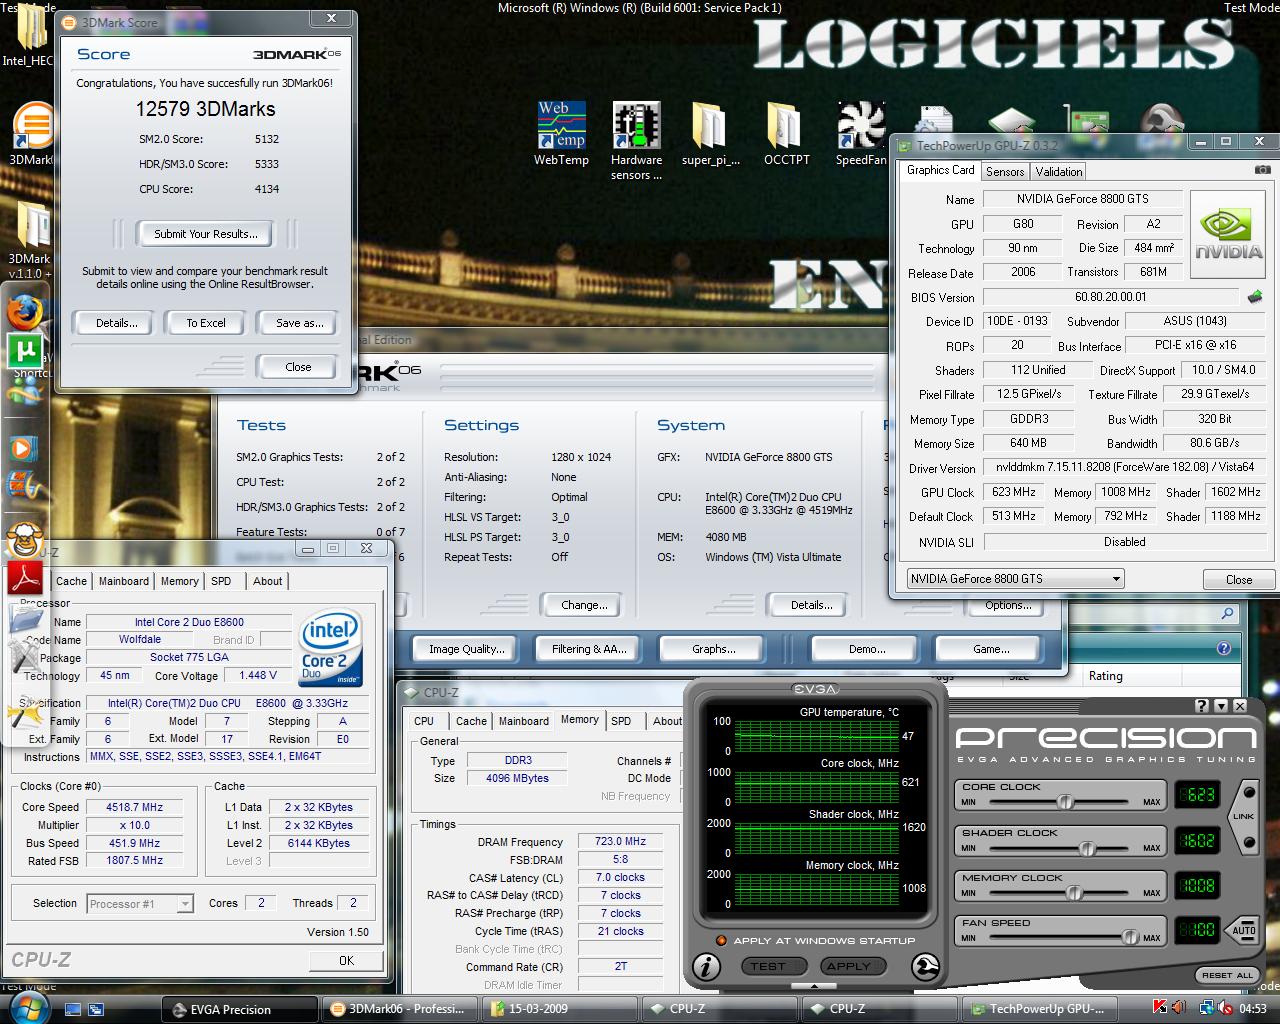Click Submit Your Results button
Image resolution: width=1280 pixels, height=1024 pixels.
pyautogui.click(x=206, y=234)
